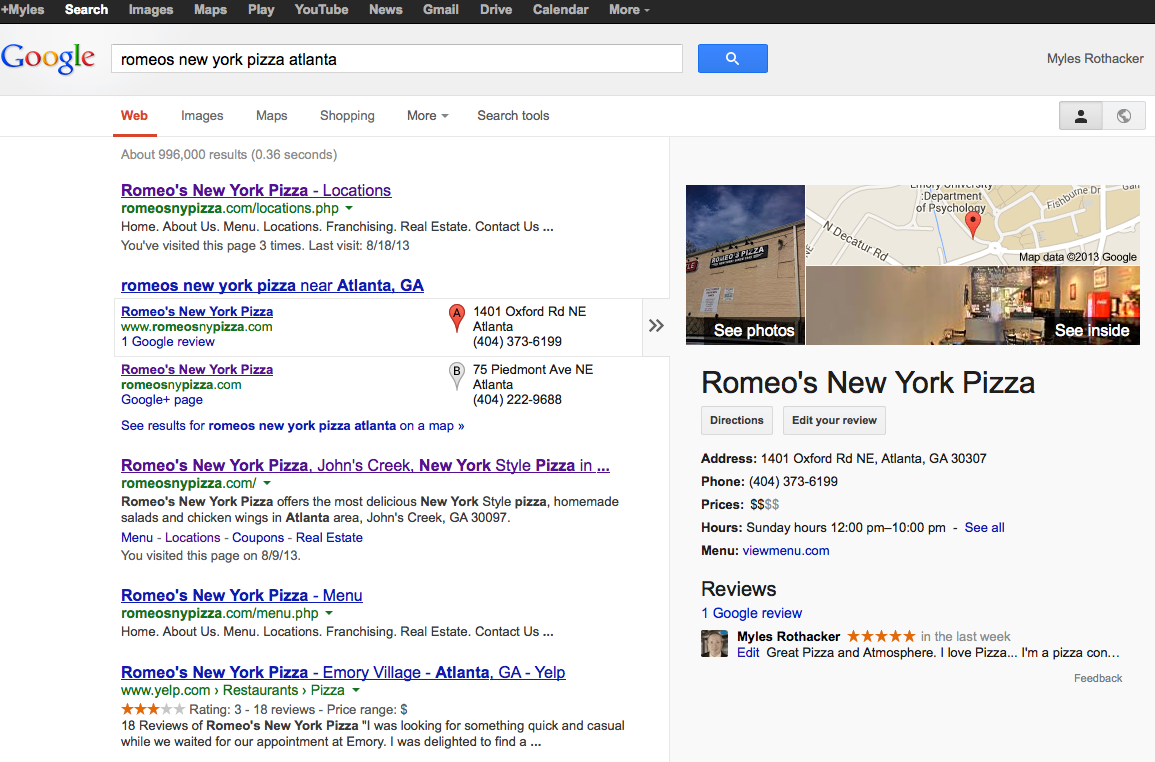Expand the More dropdown under search box
The width and height of the screenshot is (1155, 762).
coord(427,116)
